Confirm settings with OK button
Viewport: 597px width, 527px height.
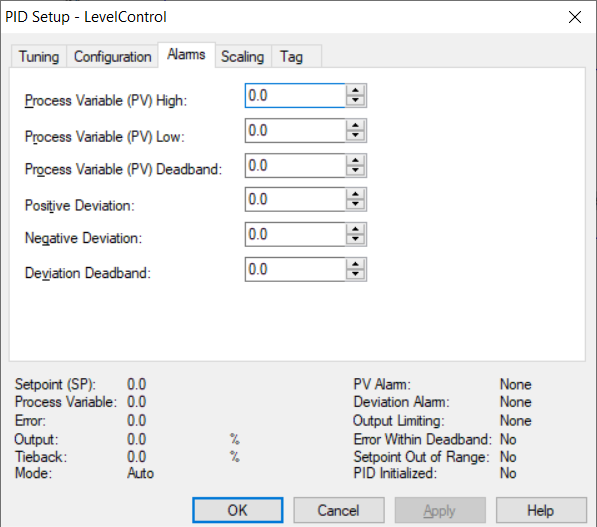point(238,510)
